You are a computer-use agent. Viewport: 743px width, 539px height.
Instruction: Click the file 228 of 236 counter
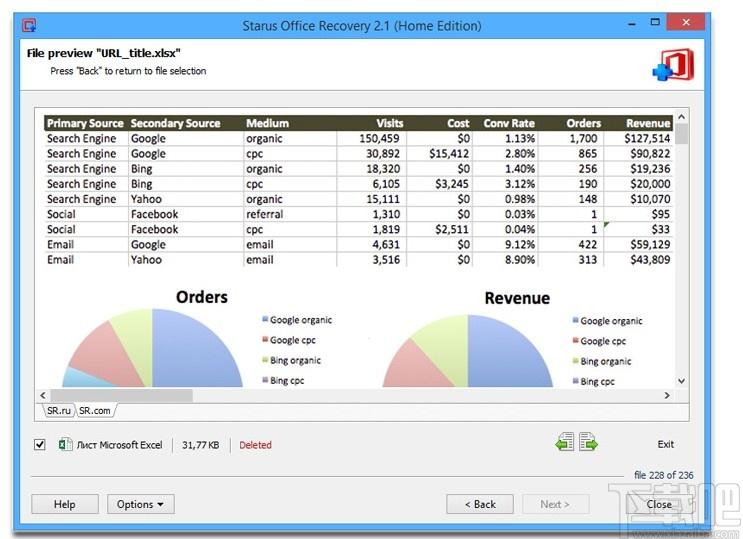[x=663, y=475]
